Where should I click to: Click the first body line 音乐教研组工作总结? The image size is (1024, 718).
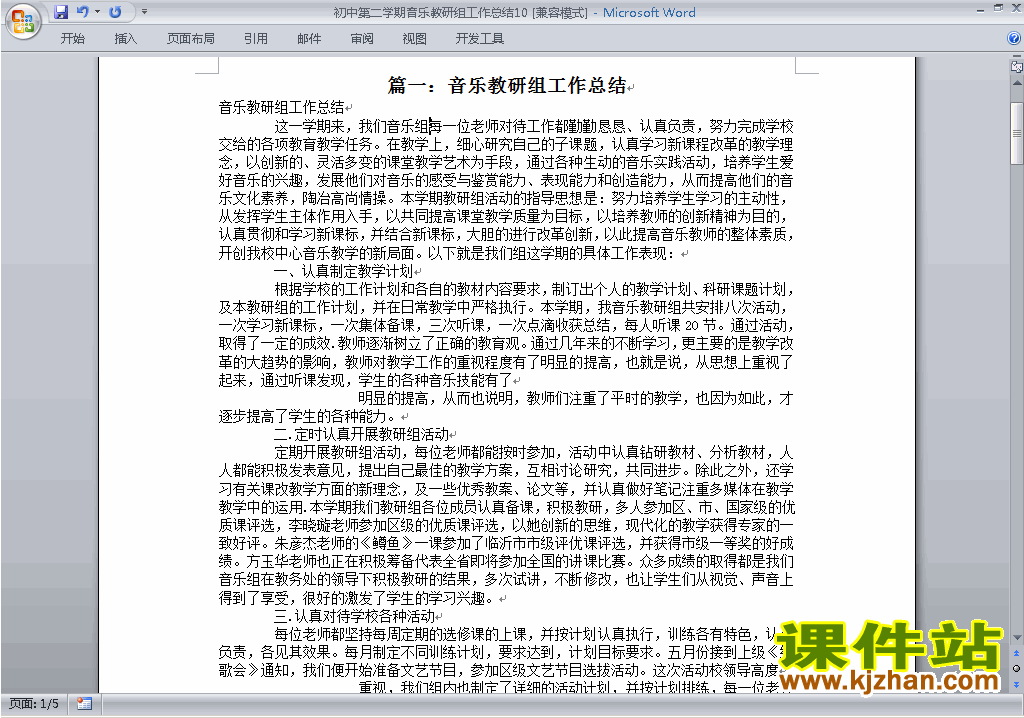point(281,107)
